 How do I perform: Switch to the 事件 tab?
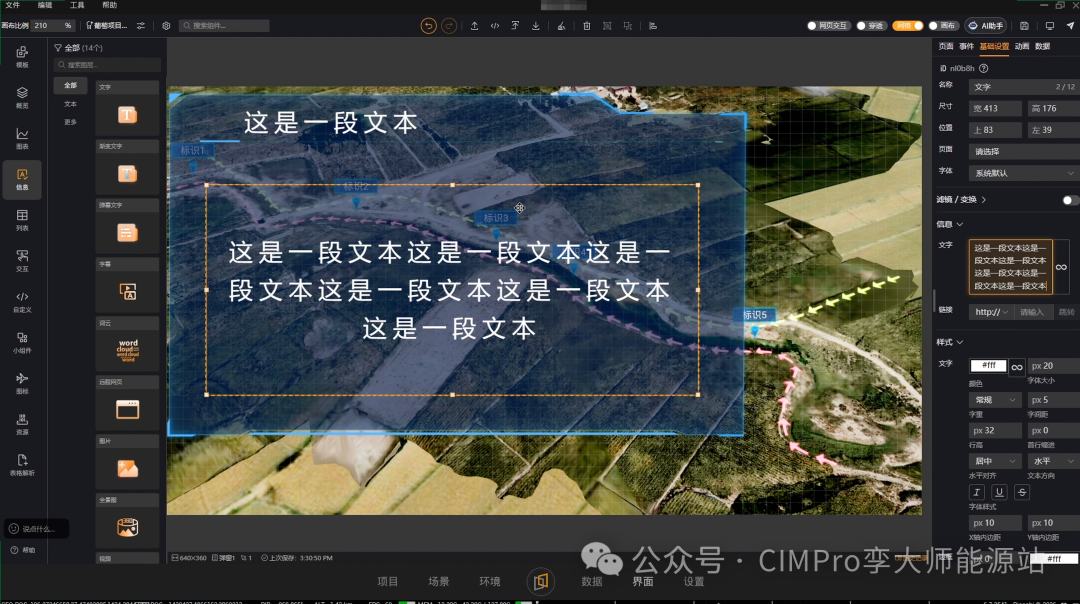tap(966, 46)
